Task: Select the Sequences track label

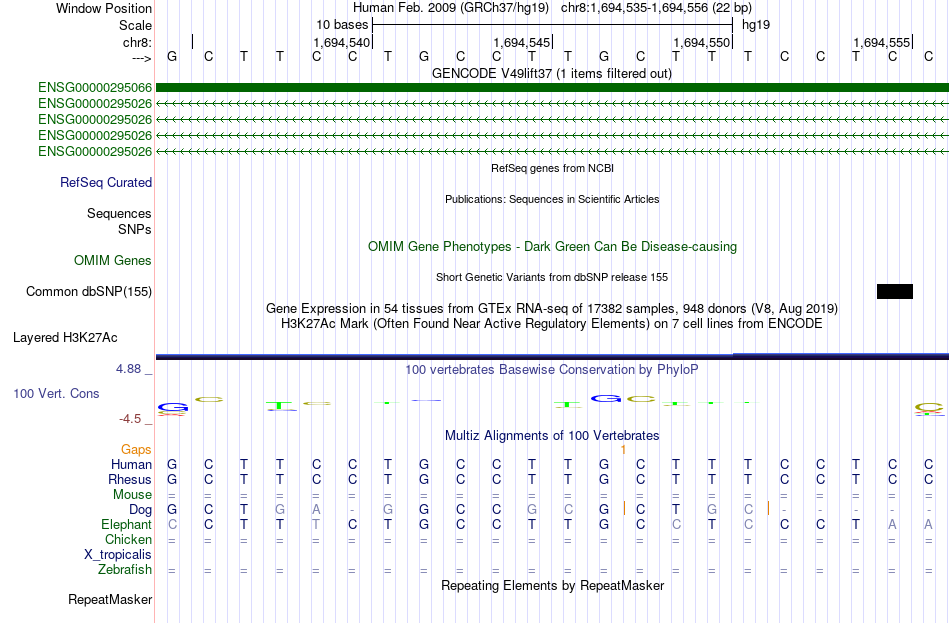Action: click(119, 213)
